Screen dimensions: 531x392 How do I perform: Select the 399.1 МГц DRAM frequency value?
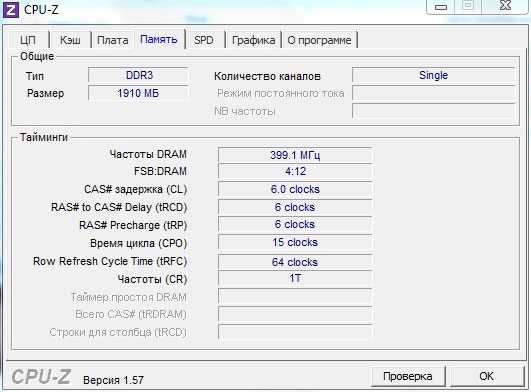pyautogui.click(x=295, y=155)
